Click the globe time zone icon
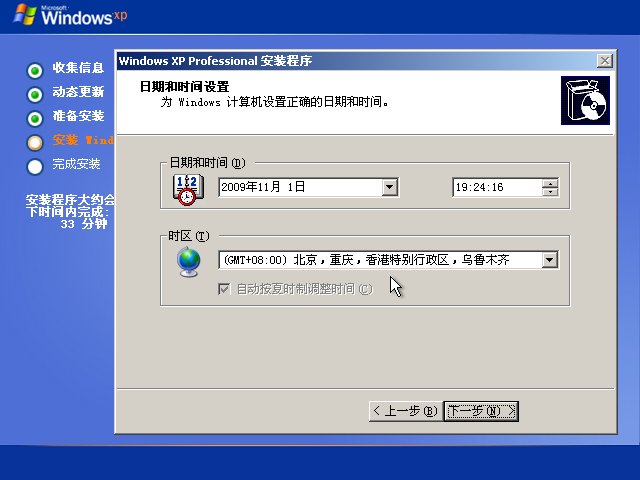The image size is (640, 480). [x=189, y=262]
